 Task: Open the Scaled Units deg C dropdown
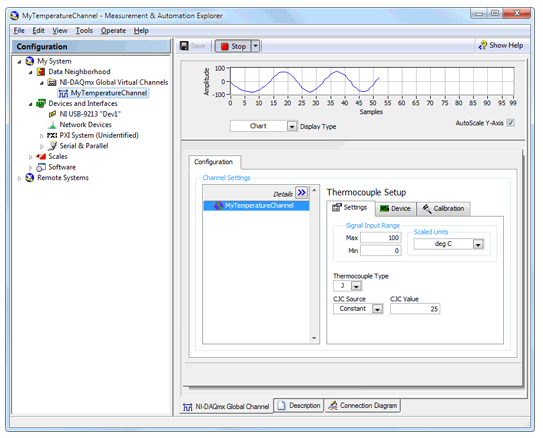[x=478, y=244]
